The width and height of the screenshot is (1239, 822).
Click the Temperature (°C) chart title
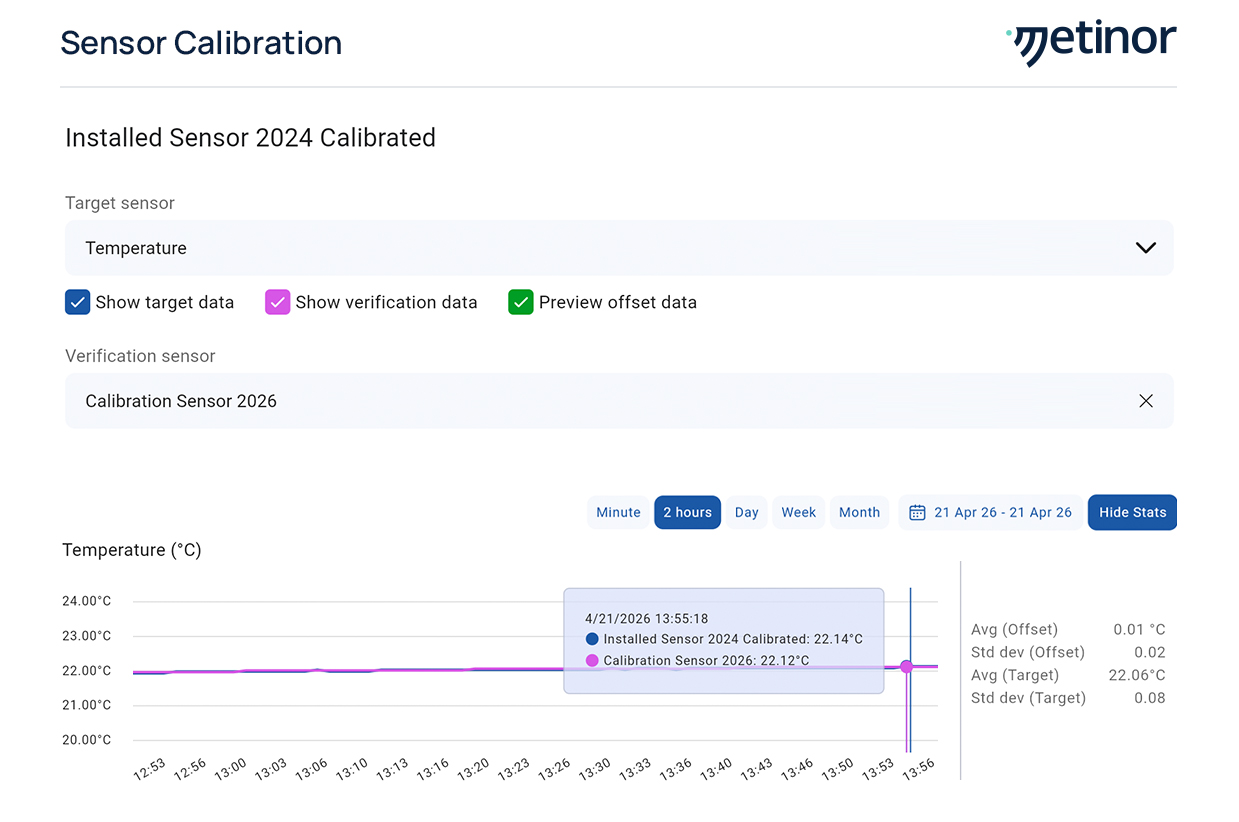pyautogui.click(x=132, y=550)
